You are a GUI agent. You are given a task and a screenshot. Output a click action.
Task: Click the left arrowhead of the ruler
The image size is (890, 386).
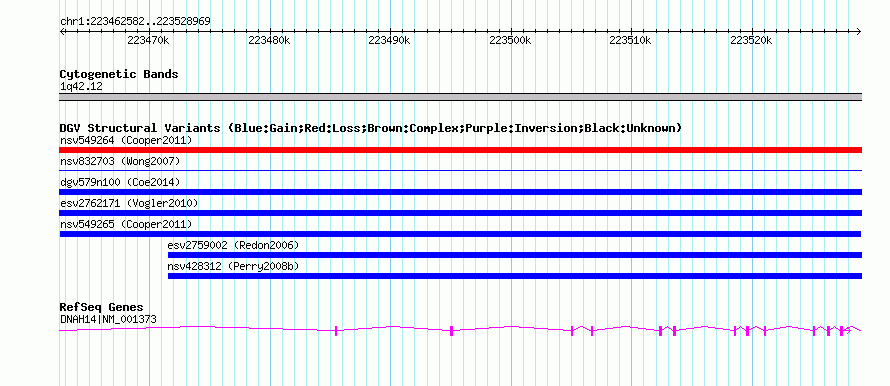point(62,32)
